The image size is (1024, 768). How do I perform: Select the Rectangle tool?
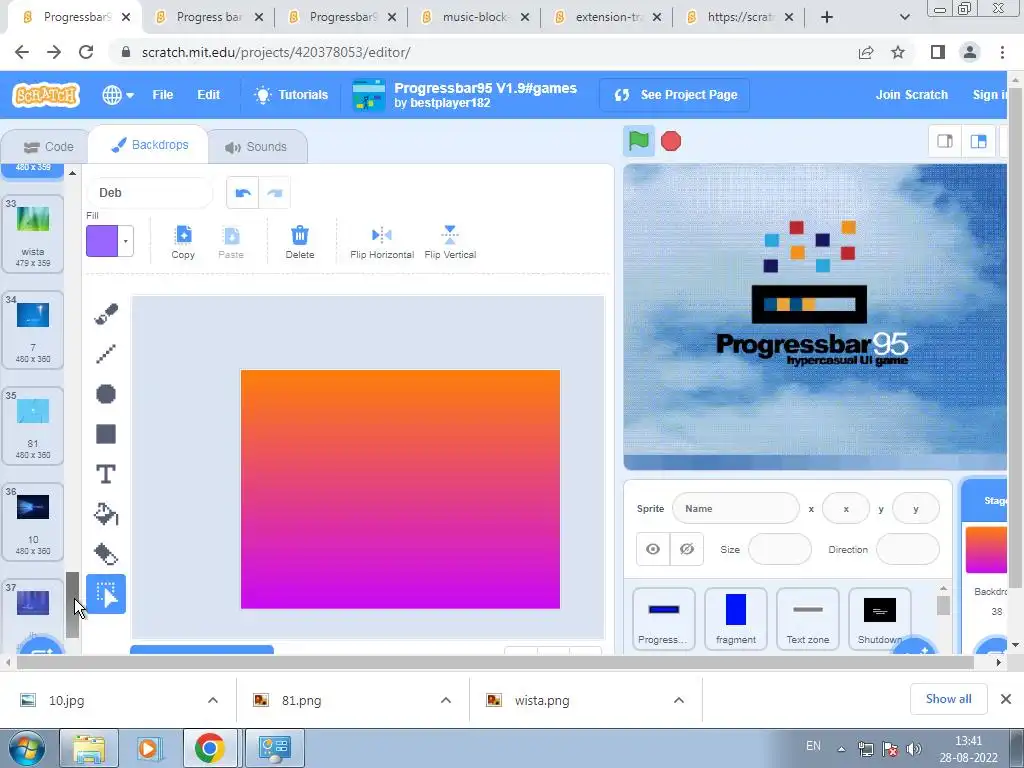[x=106, y=434]
